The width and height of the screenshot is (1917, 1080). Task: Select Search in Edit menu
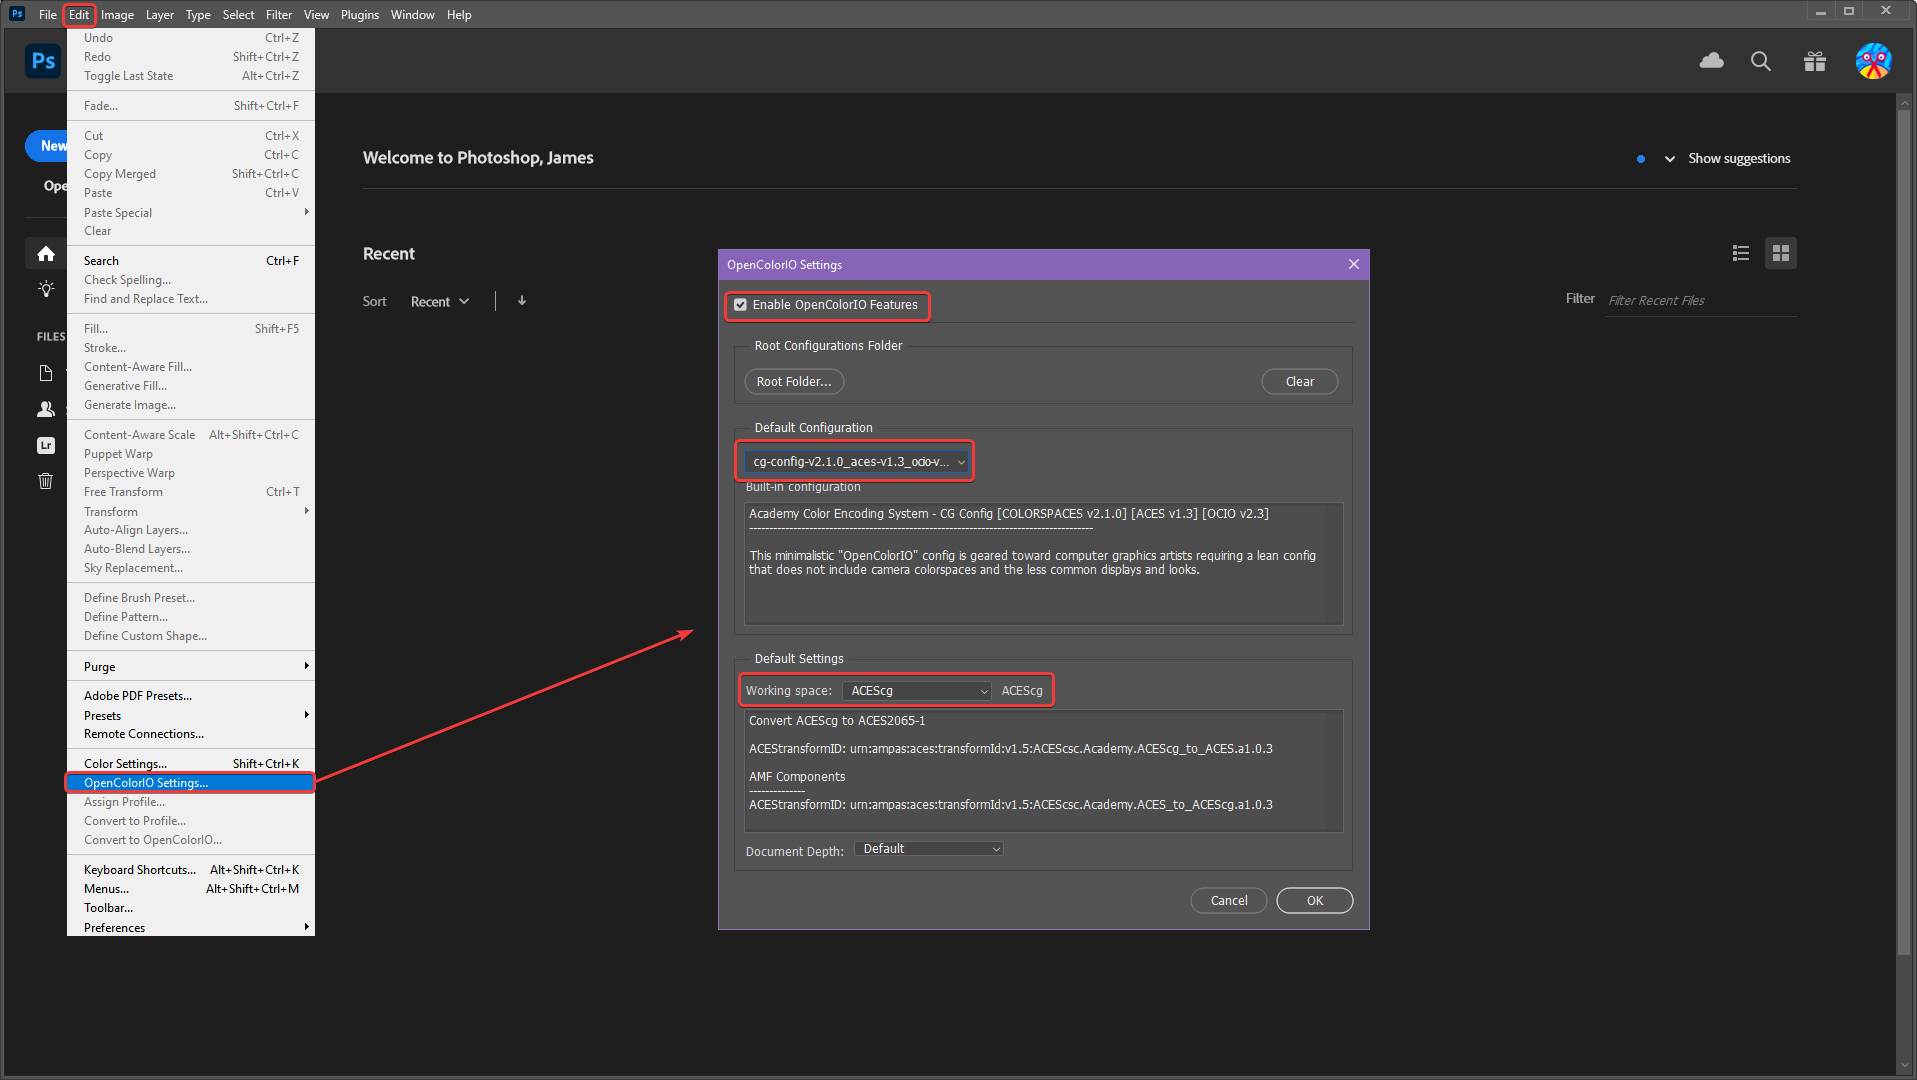tap(190, 260)
